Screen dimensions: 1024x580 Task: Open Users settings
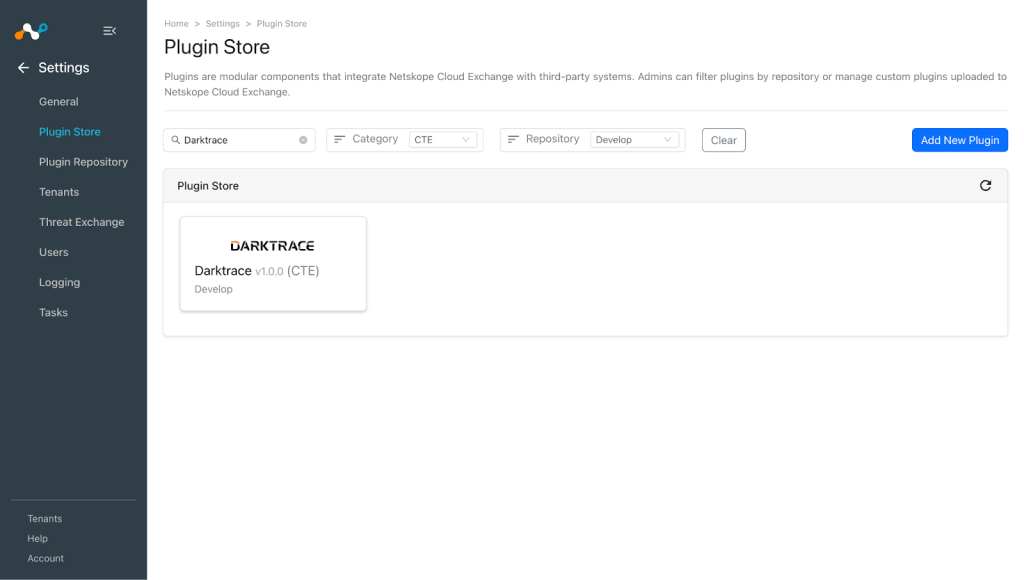pos(54,252)
